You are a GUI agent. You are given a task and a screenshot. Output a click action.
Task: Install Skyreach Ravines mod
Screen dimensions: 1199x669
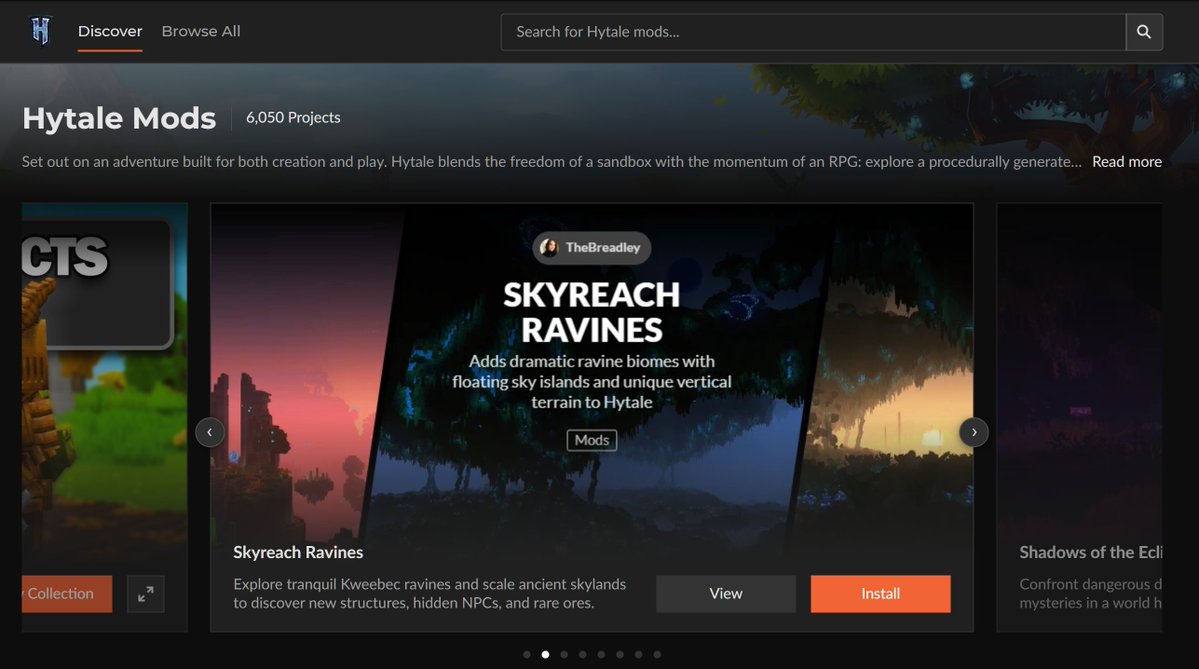pyautogui.click(x=880, y=594)
